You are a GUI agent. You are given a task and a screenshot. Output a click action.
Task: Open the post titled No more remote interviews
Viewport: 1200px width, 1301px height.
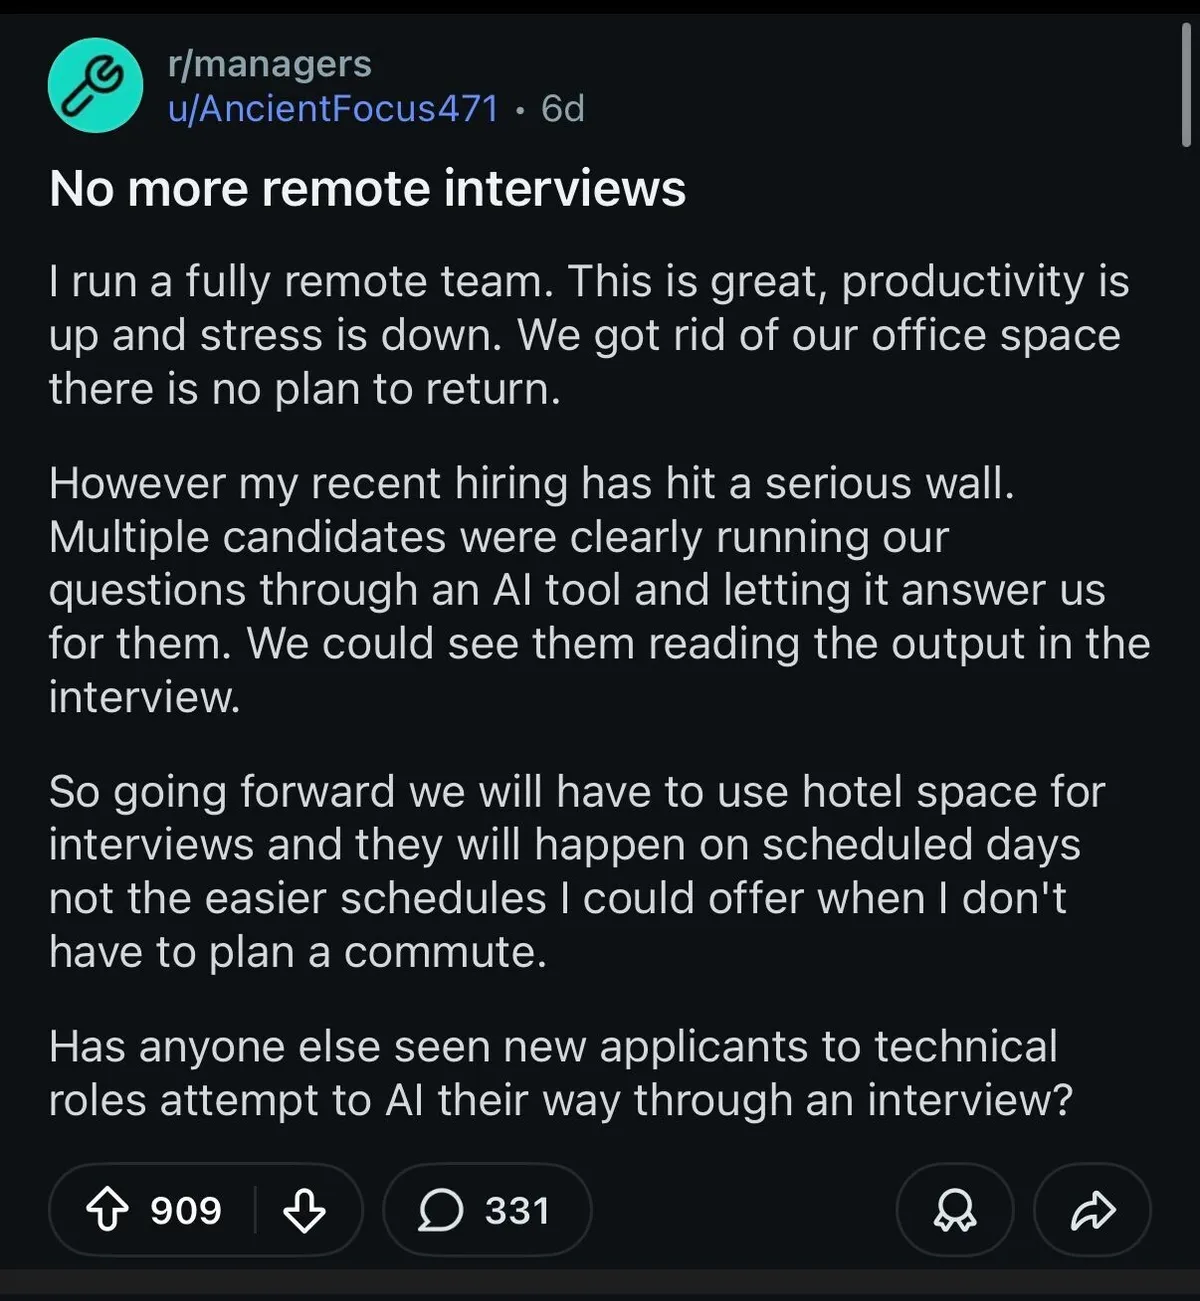[367, 188]
